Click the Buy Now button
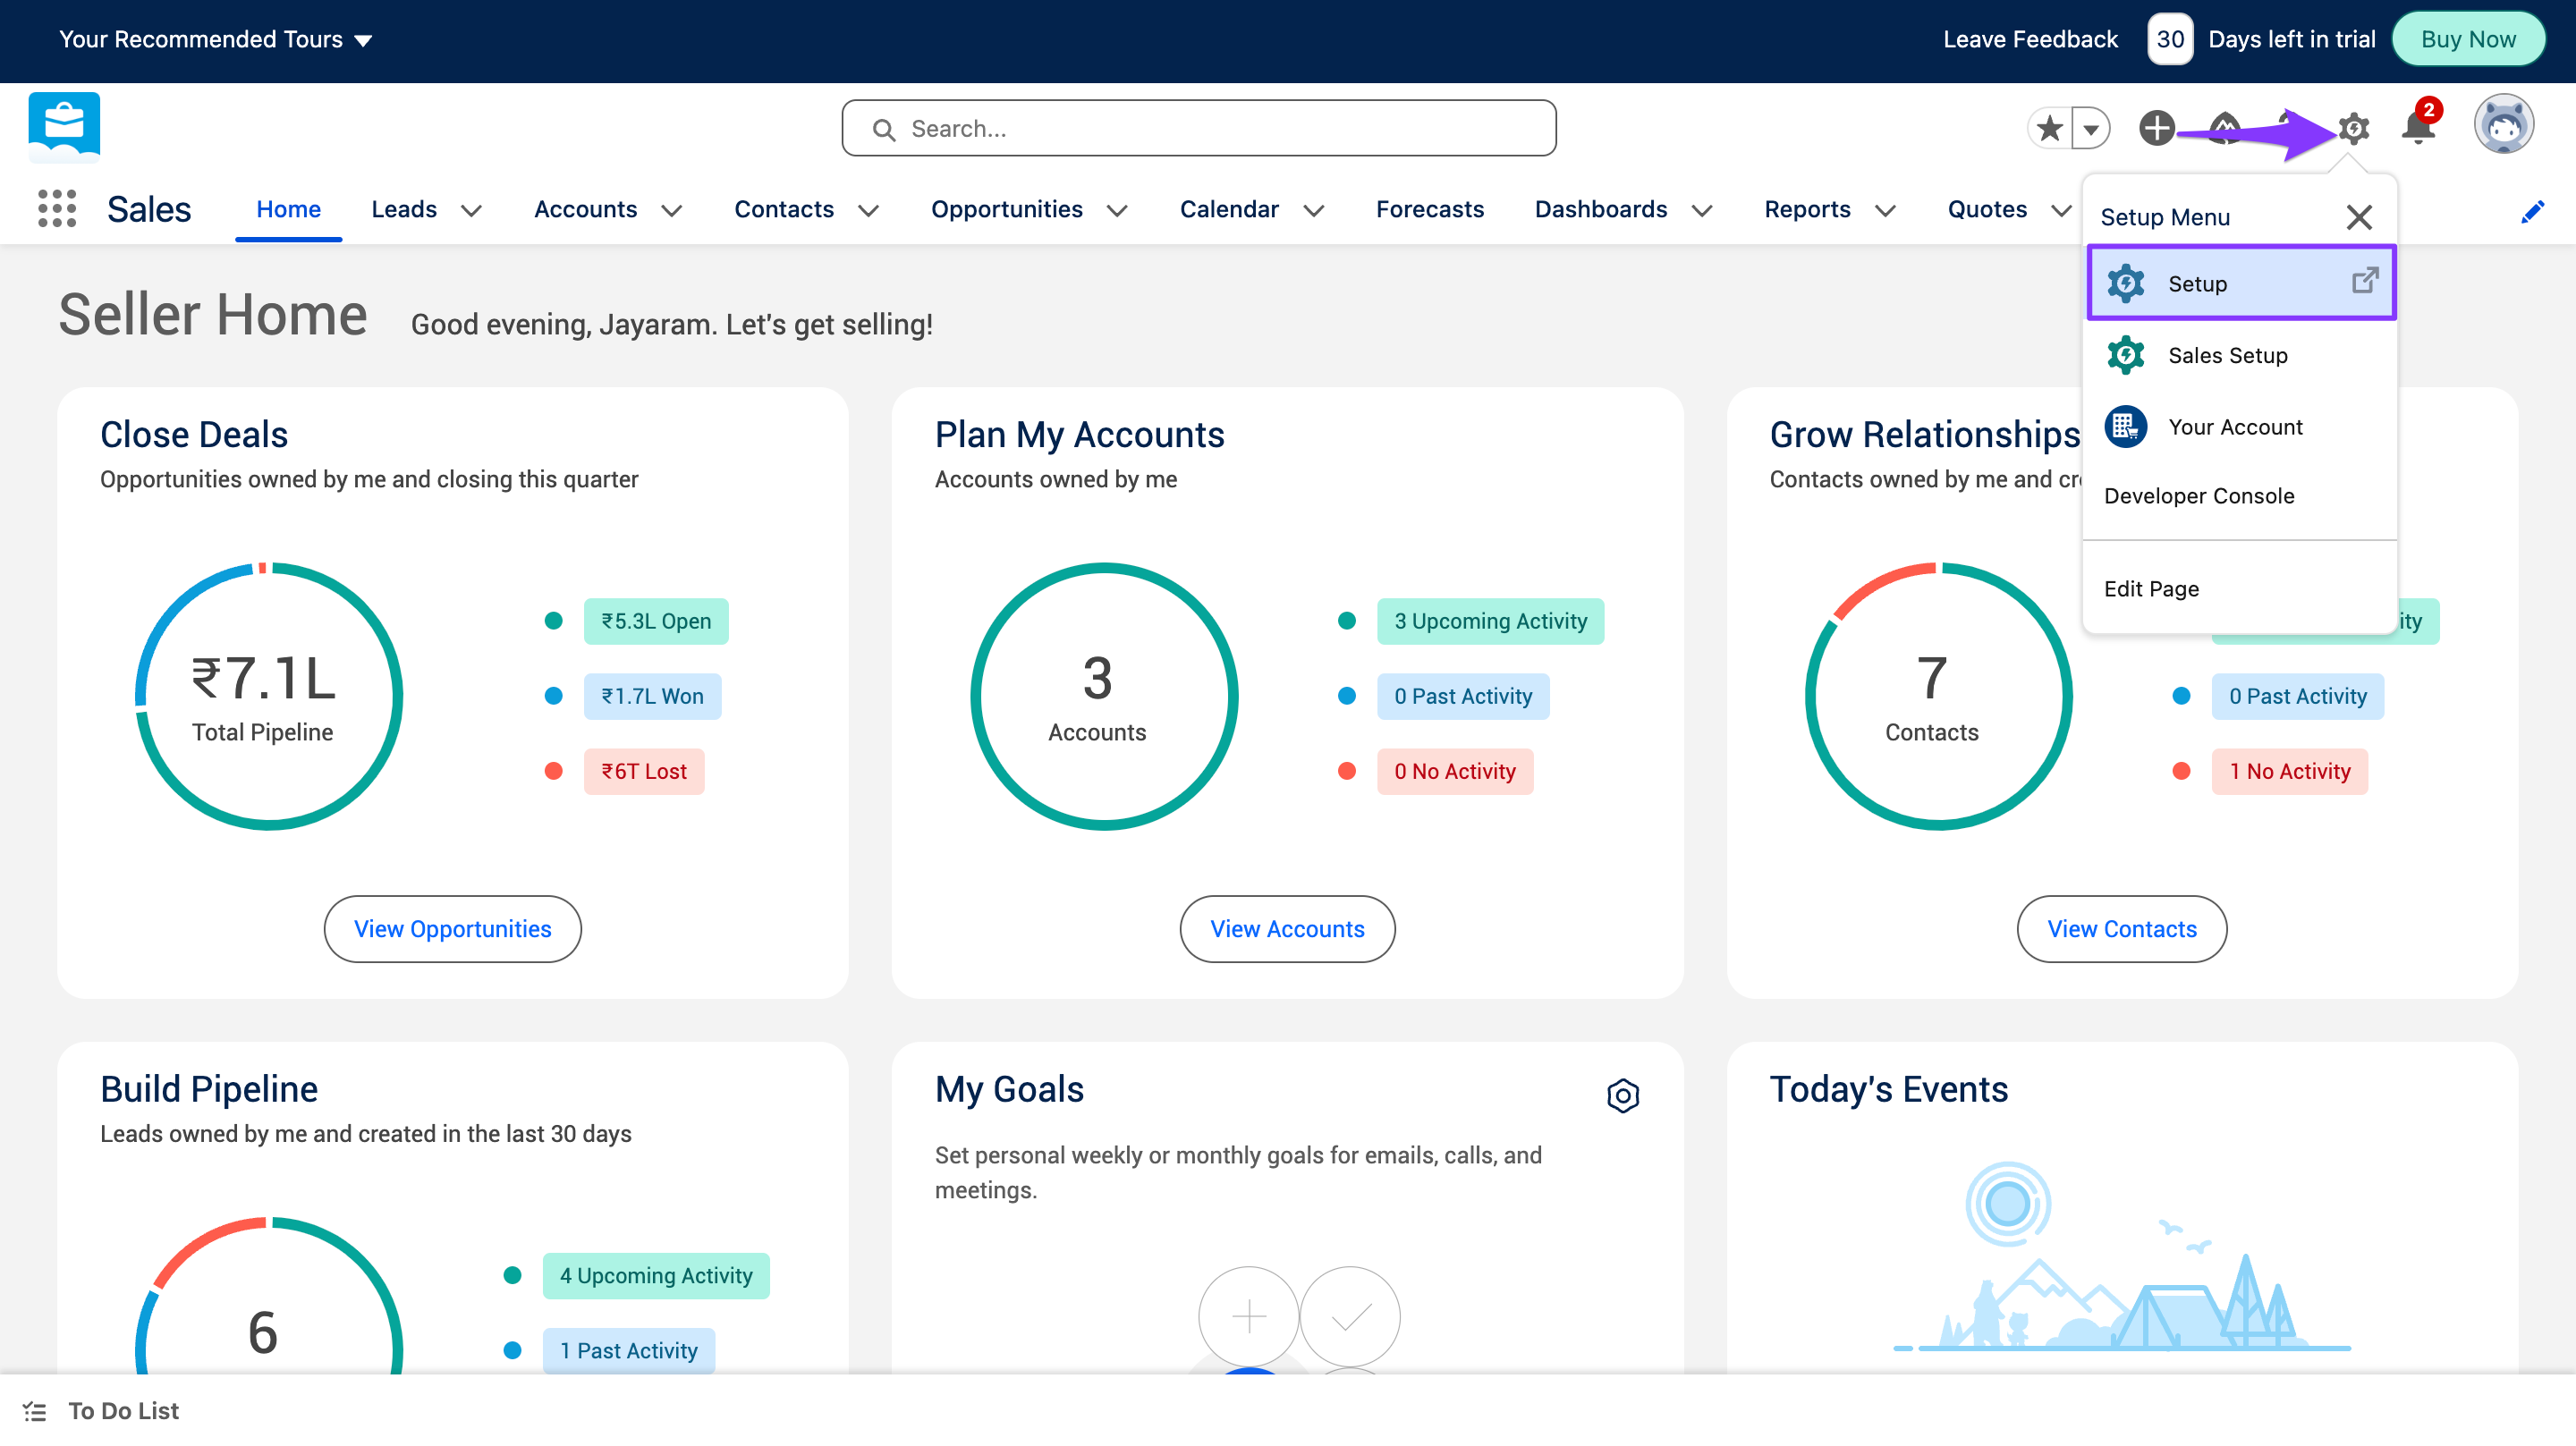 [2467, 40]
